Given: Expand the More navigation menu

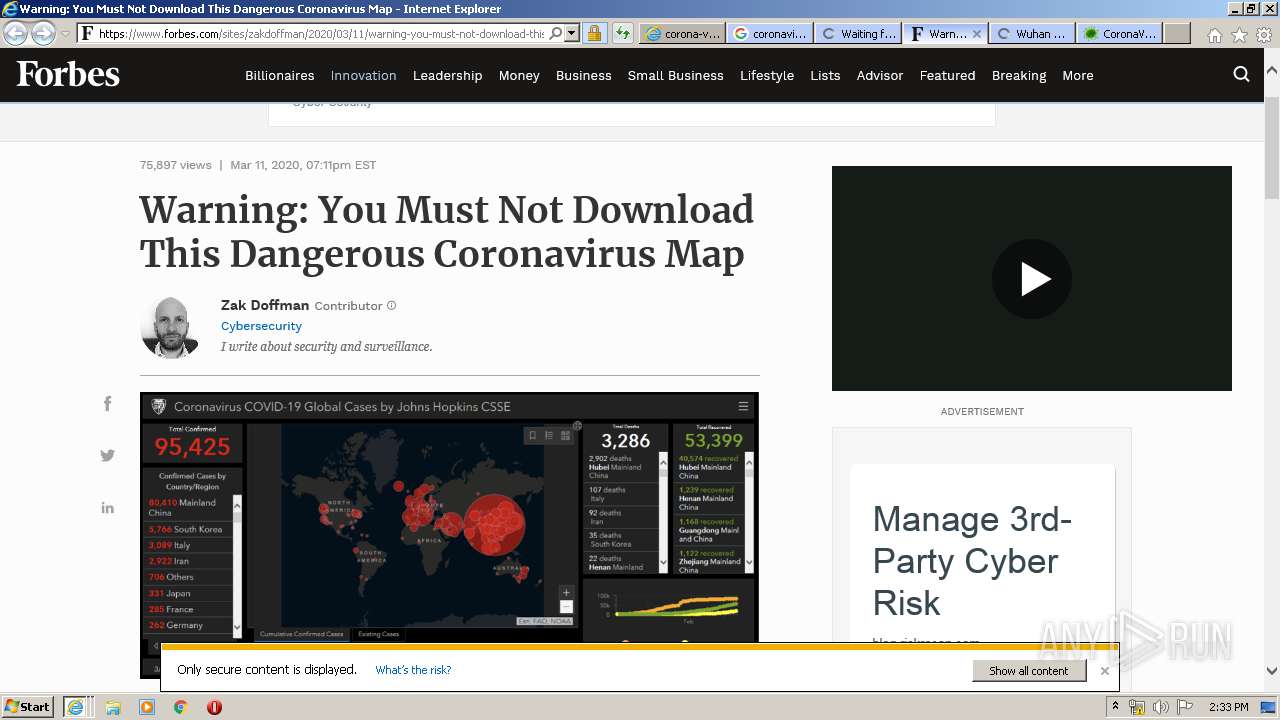Looking at the screenshot, I should point(1077,75).
